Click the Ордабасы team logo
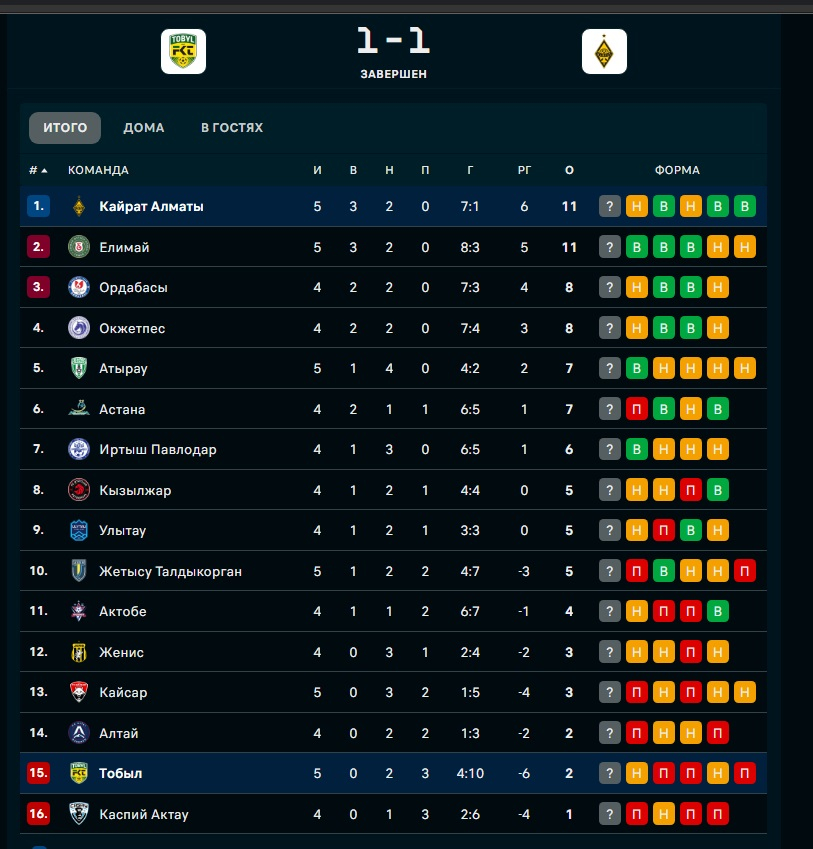This screenshot has width=813, height=849. point(79,288)
